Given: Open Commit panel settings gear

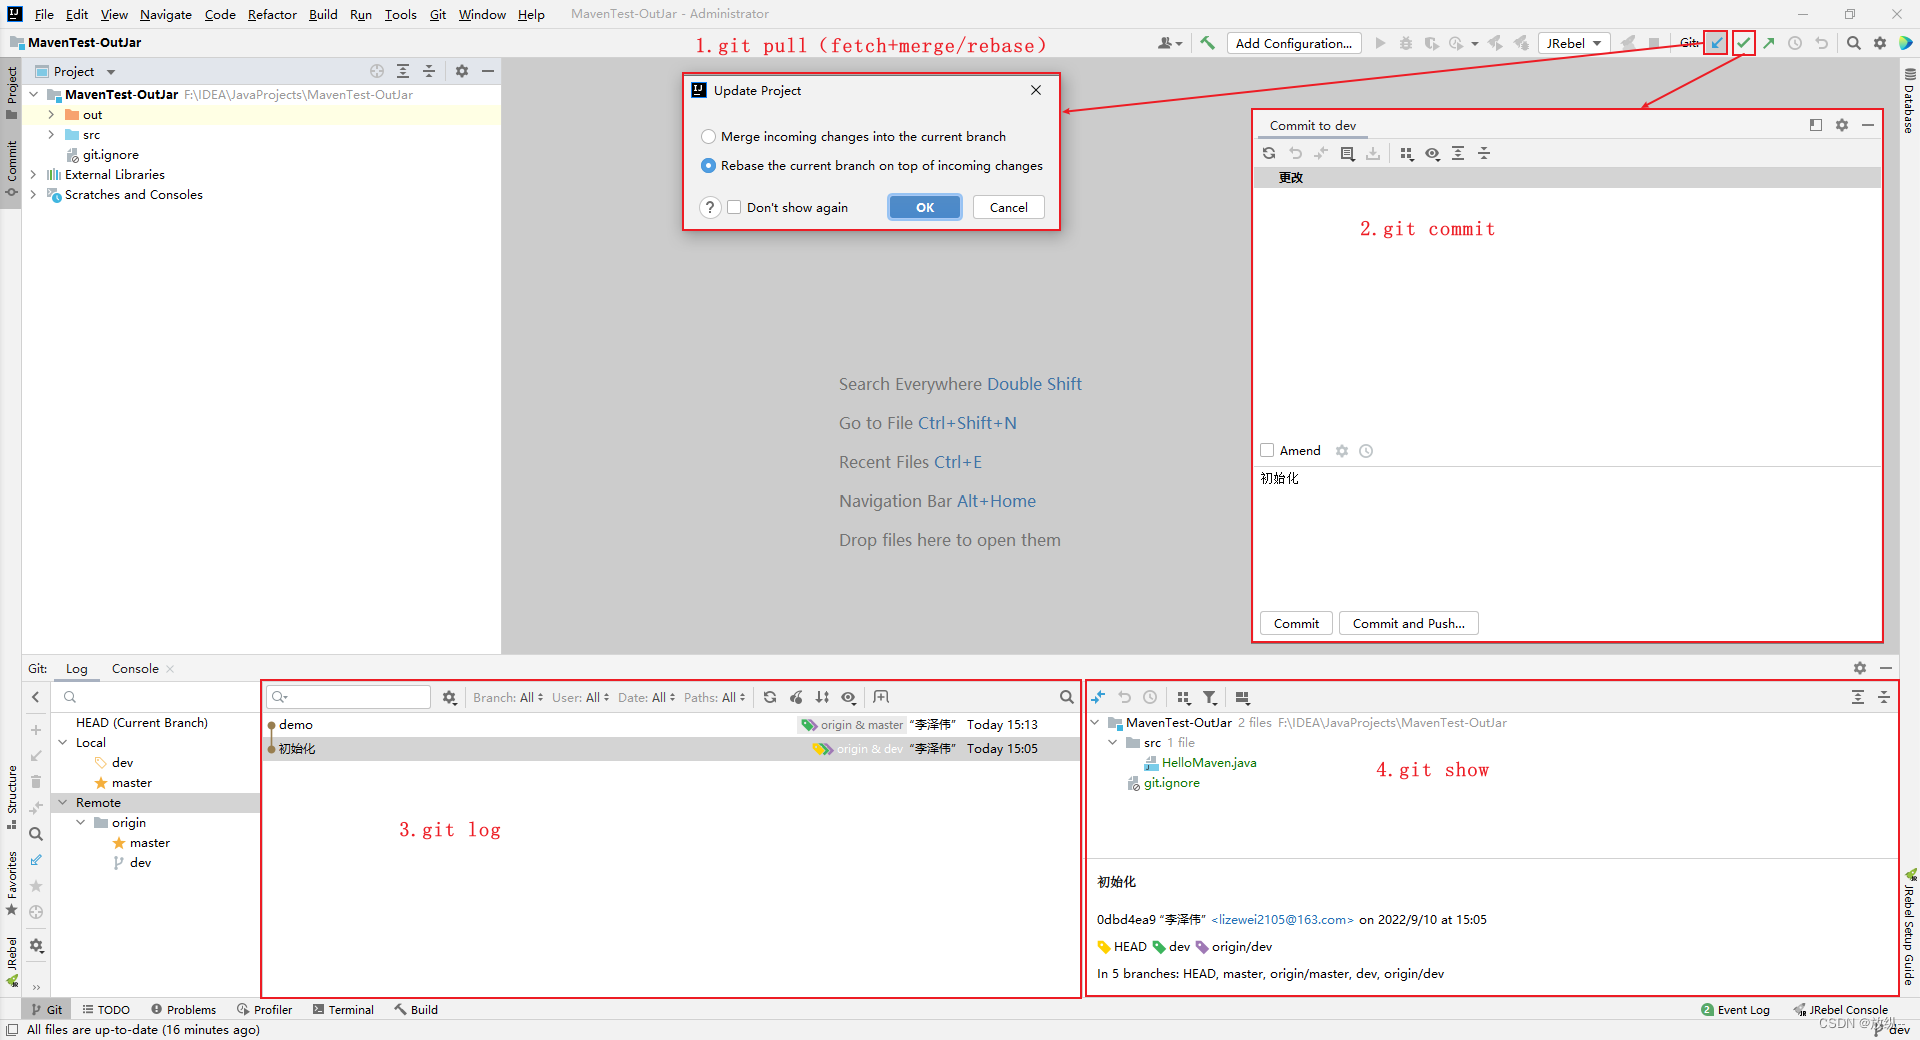Looking at the screenshot, I should 1842,125.
